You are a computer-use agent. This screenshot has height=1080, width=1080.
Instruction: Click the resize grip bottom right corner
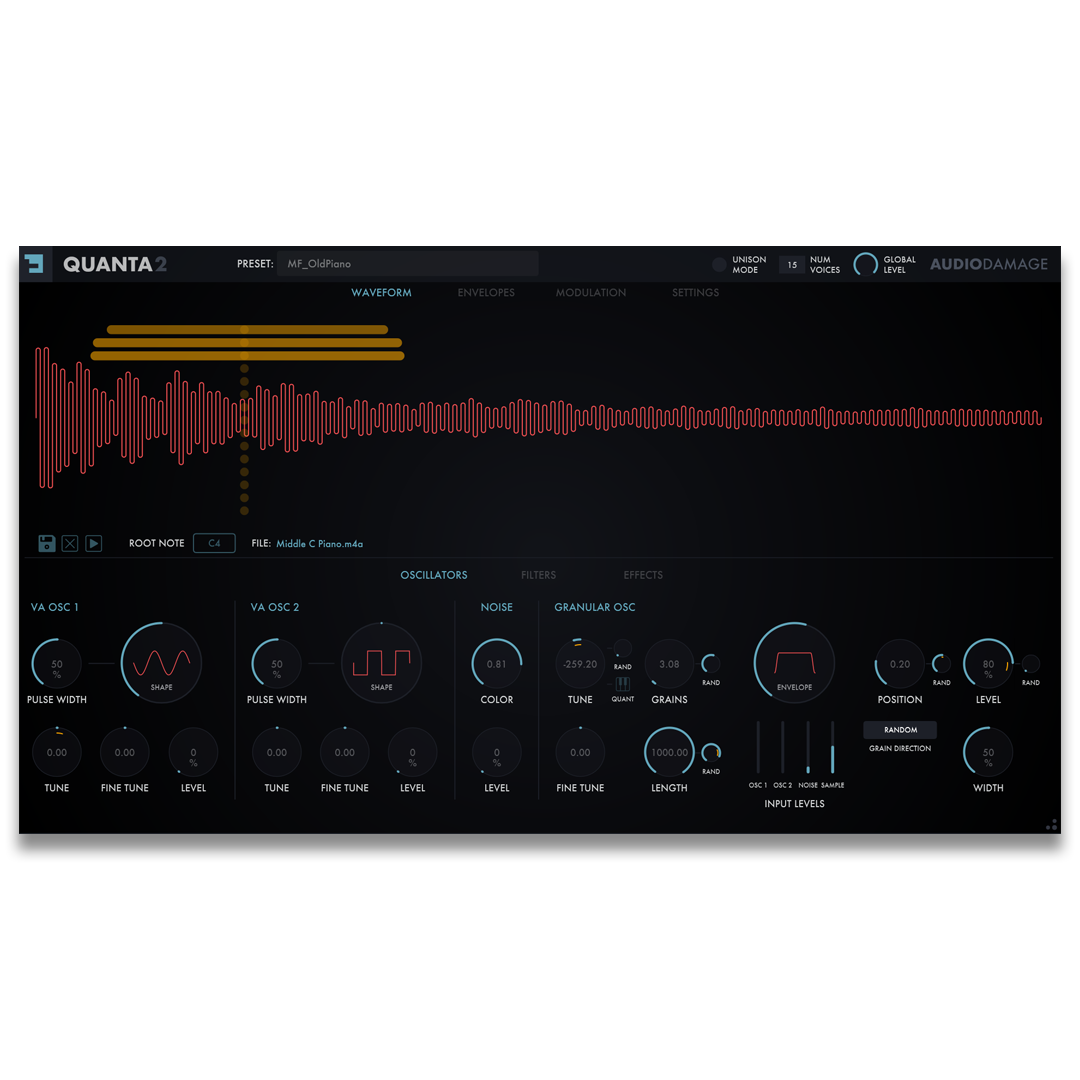tap(1052, 825)
